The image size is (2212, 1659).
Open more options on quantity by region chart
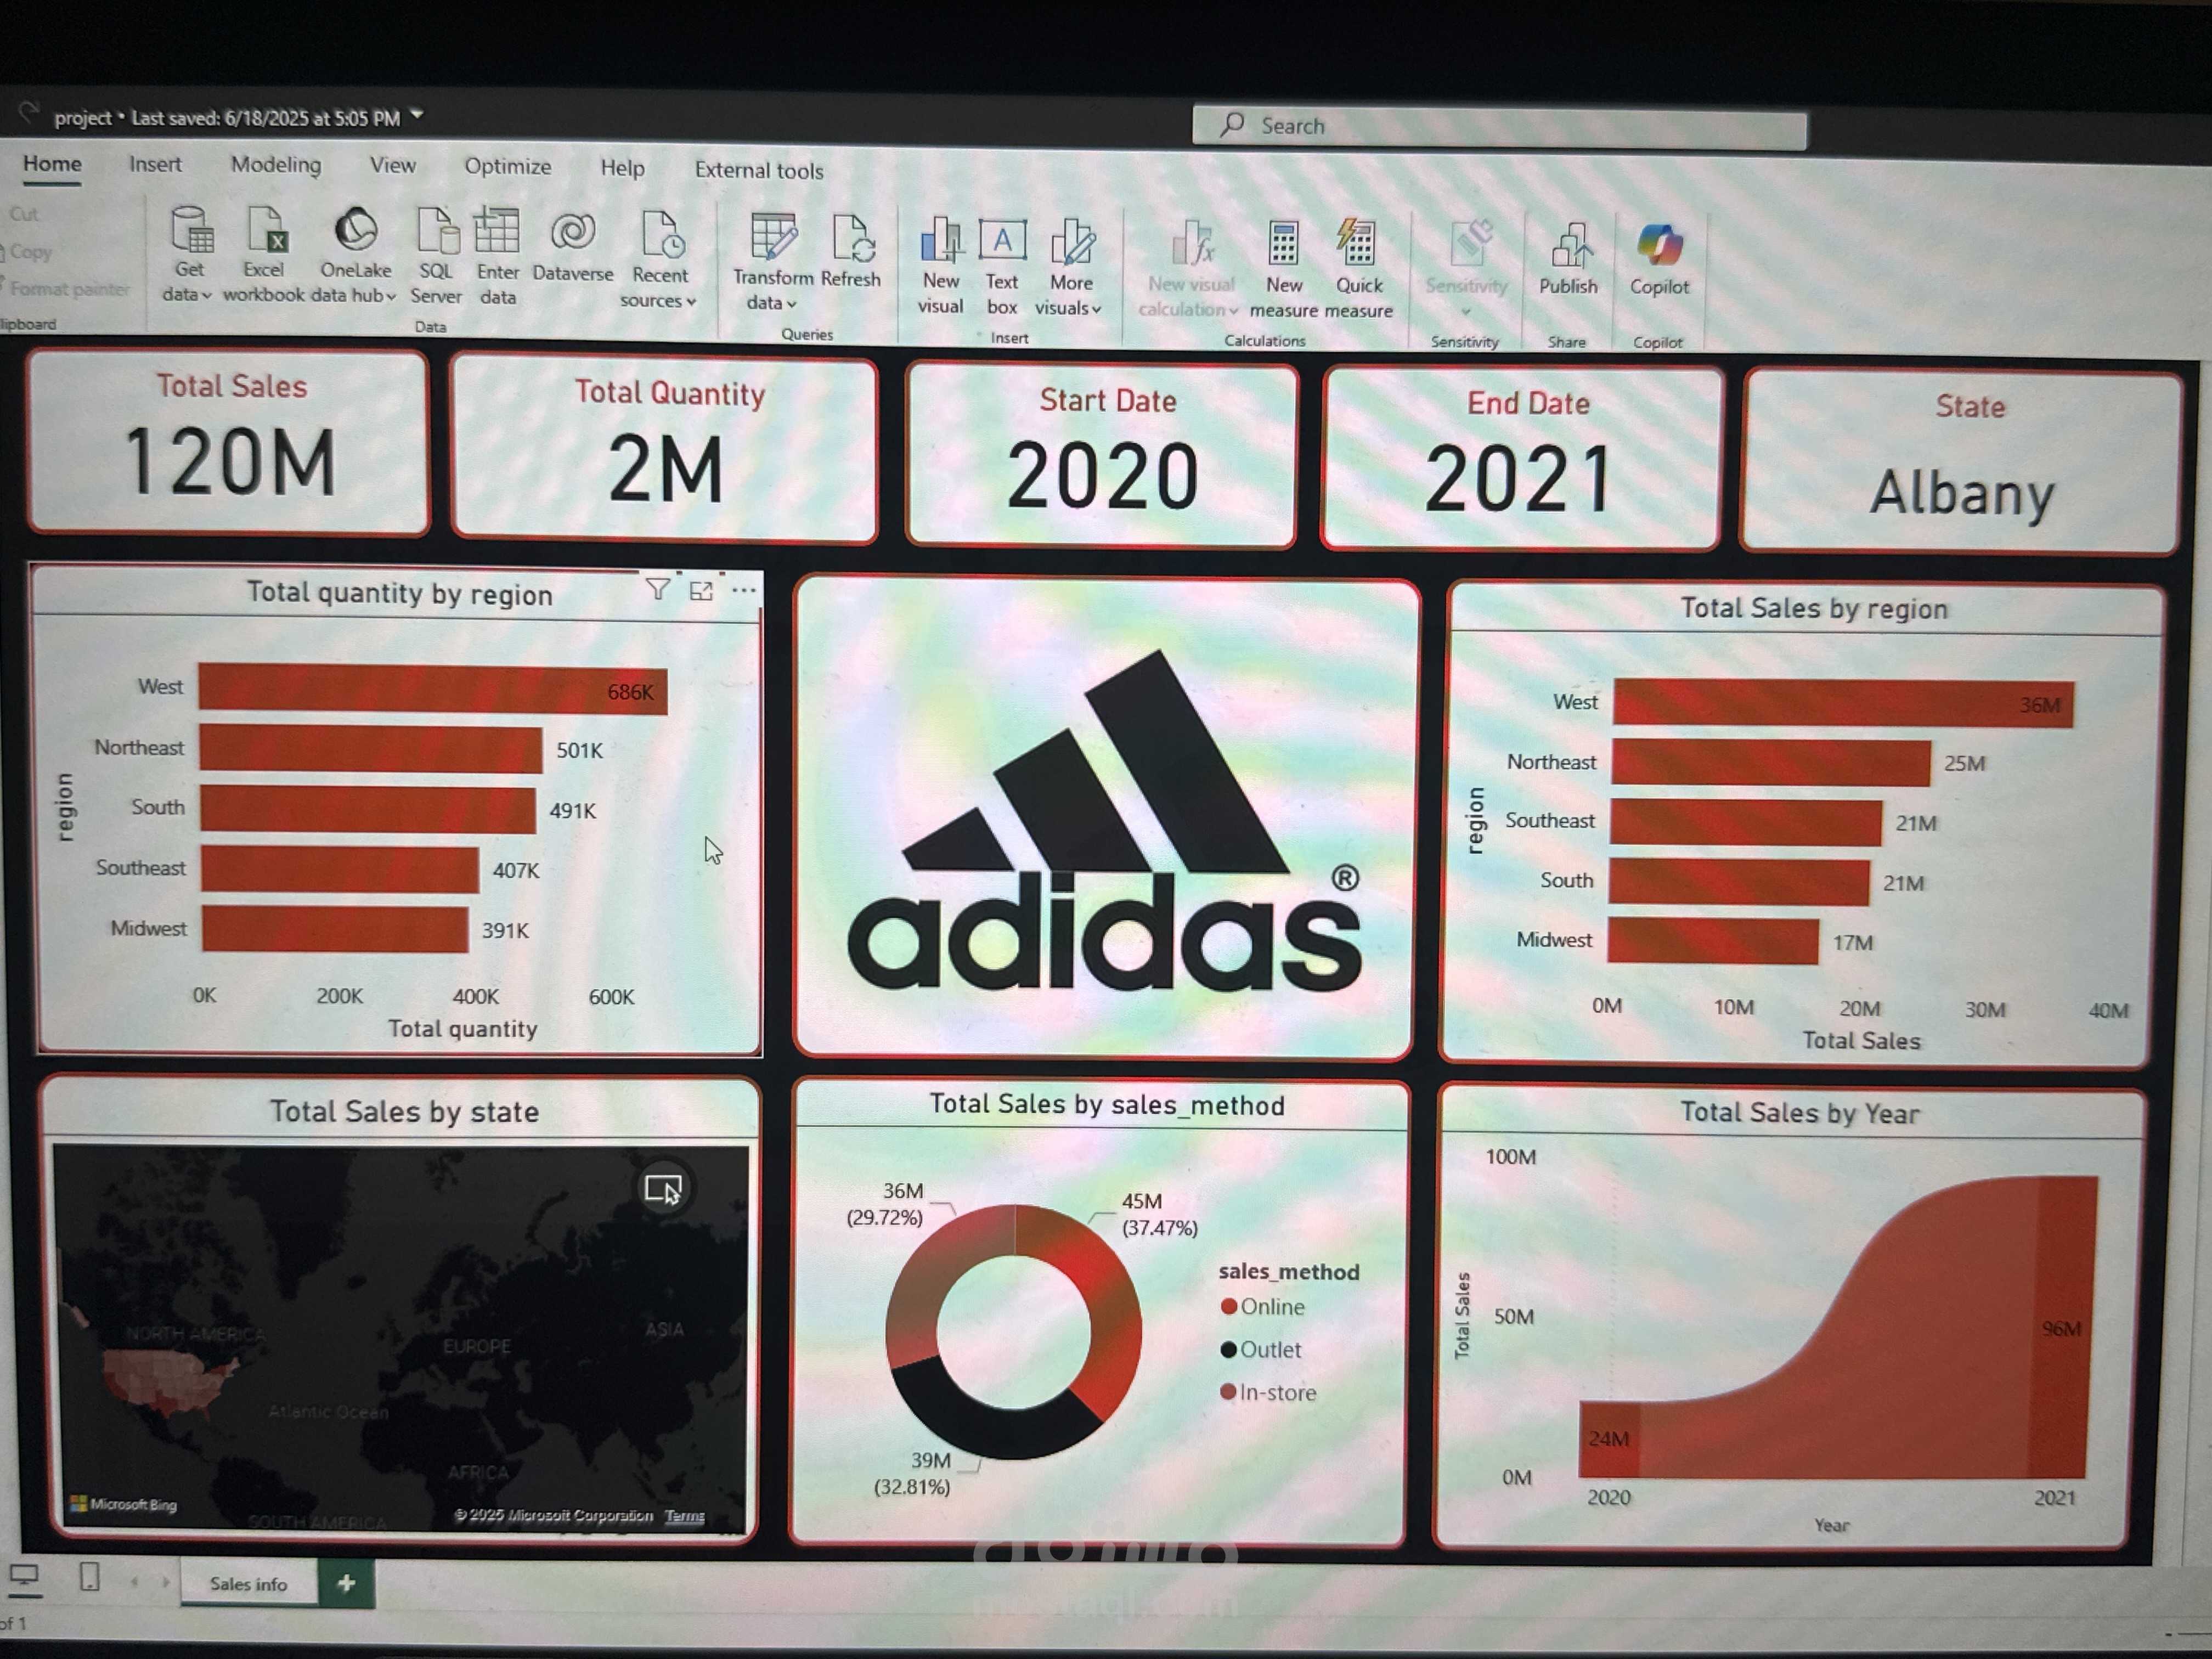point(743,590)
